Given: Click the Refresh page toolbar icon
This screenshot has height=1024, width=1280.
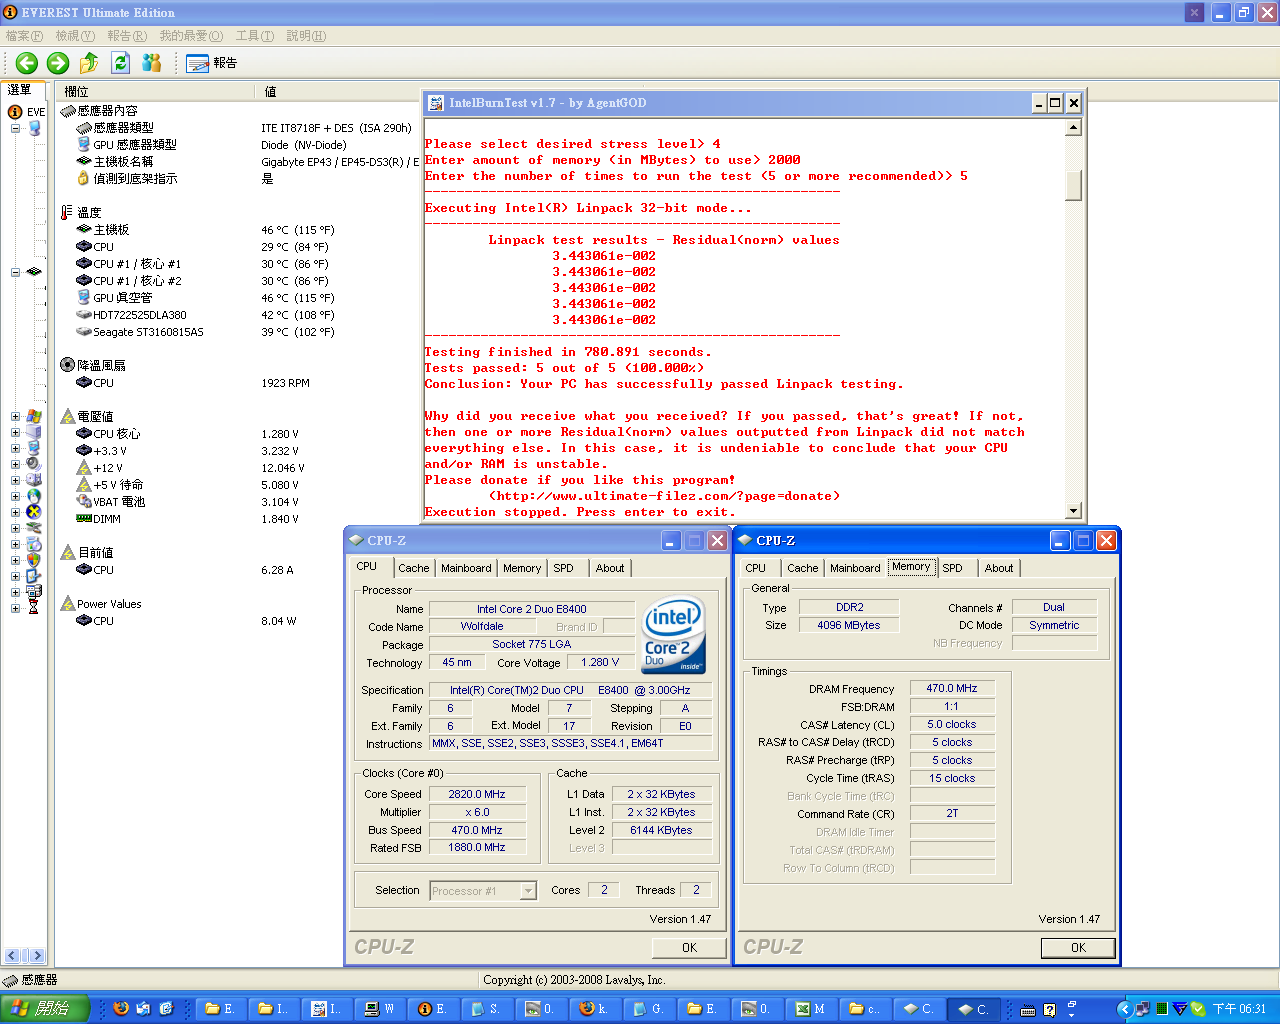Looking at the screenshot, I should pos(120,63).
